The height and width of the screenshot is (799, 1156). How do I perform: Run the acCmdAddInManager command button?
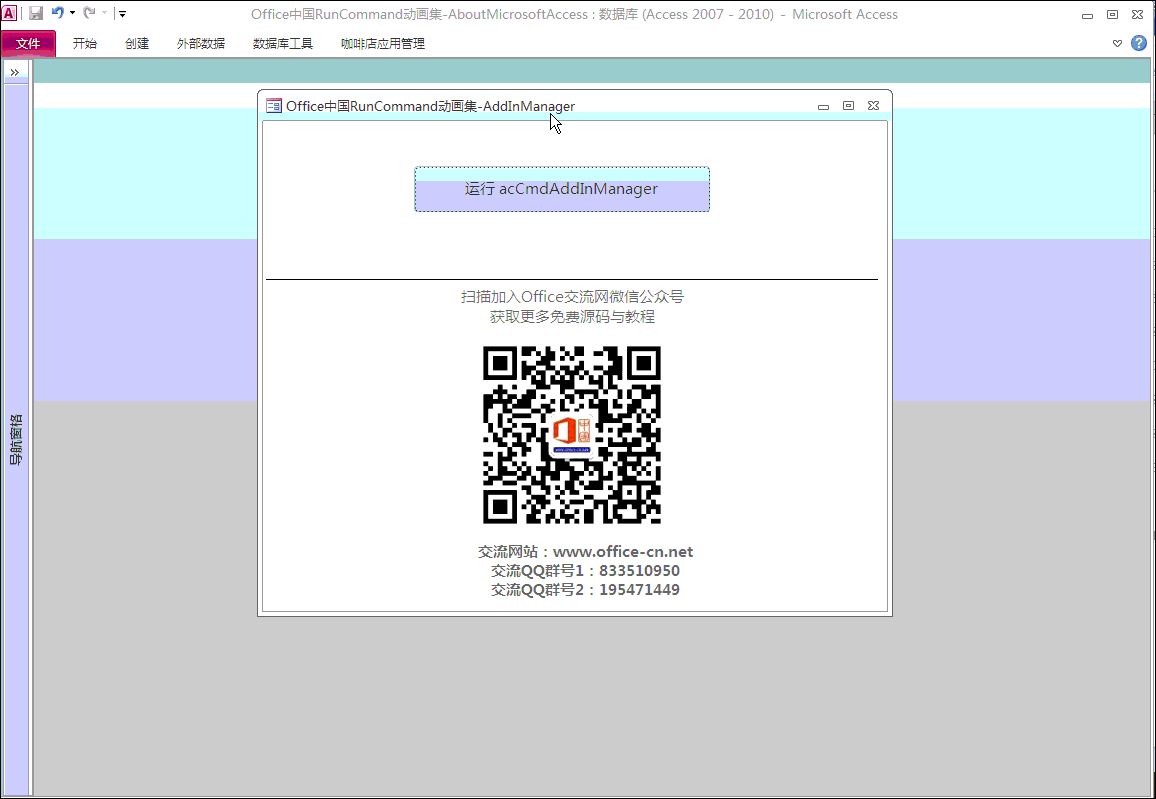click(562, 189)
